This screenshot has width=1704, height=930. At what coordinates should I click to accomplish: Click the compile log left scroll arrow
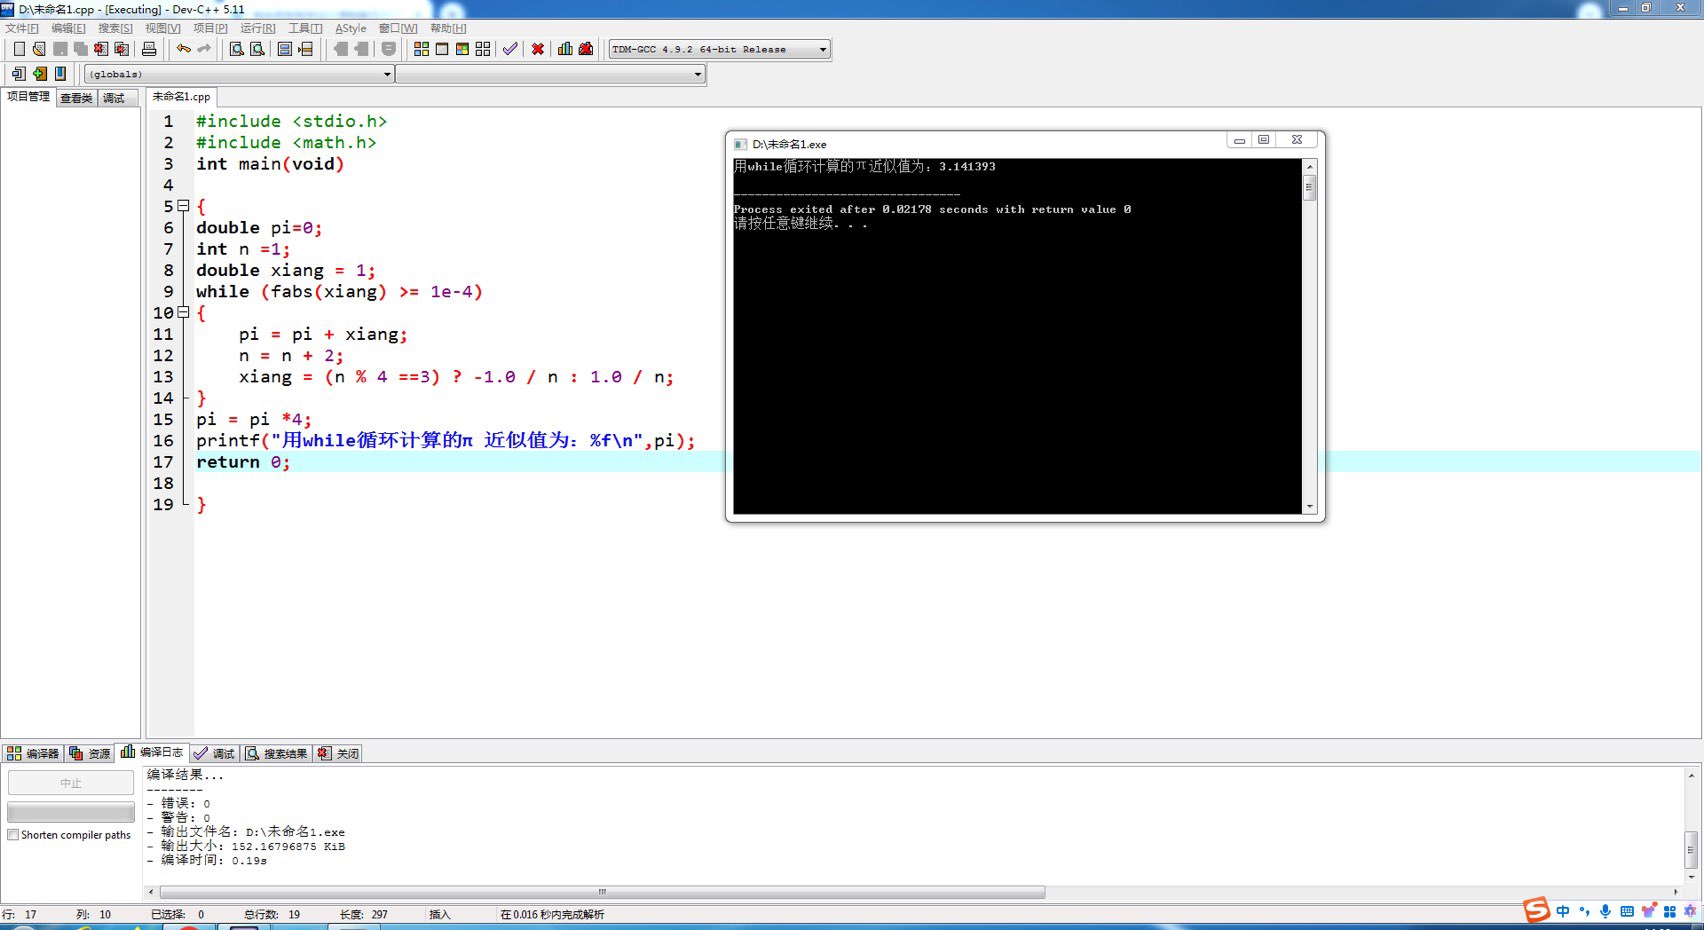click(151, 892)
